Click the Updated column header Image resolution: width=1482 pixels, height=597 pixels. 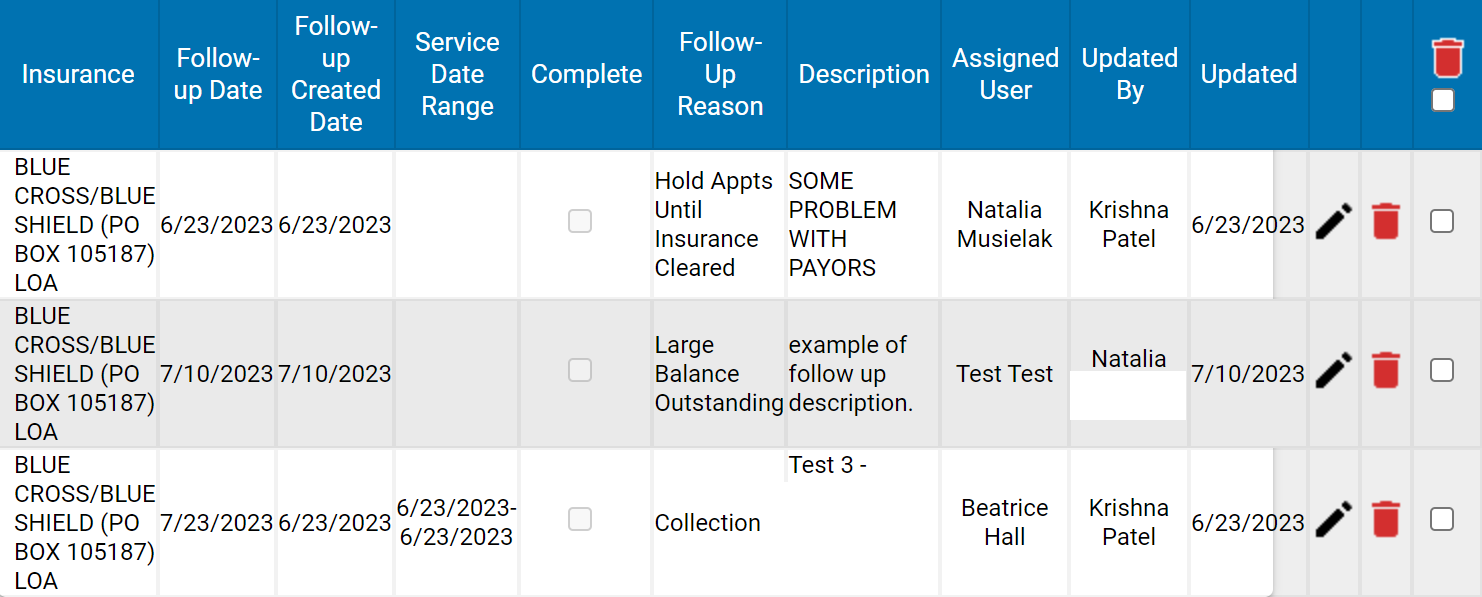1248,74
